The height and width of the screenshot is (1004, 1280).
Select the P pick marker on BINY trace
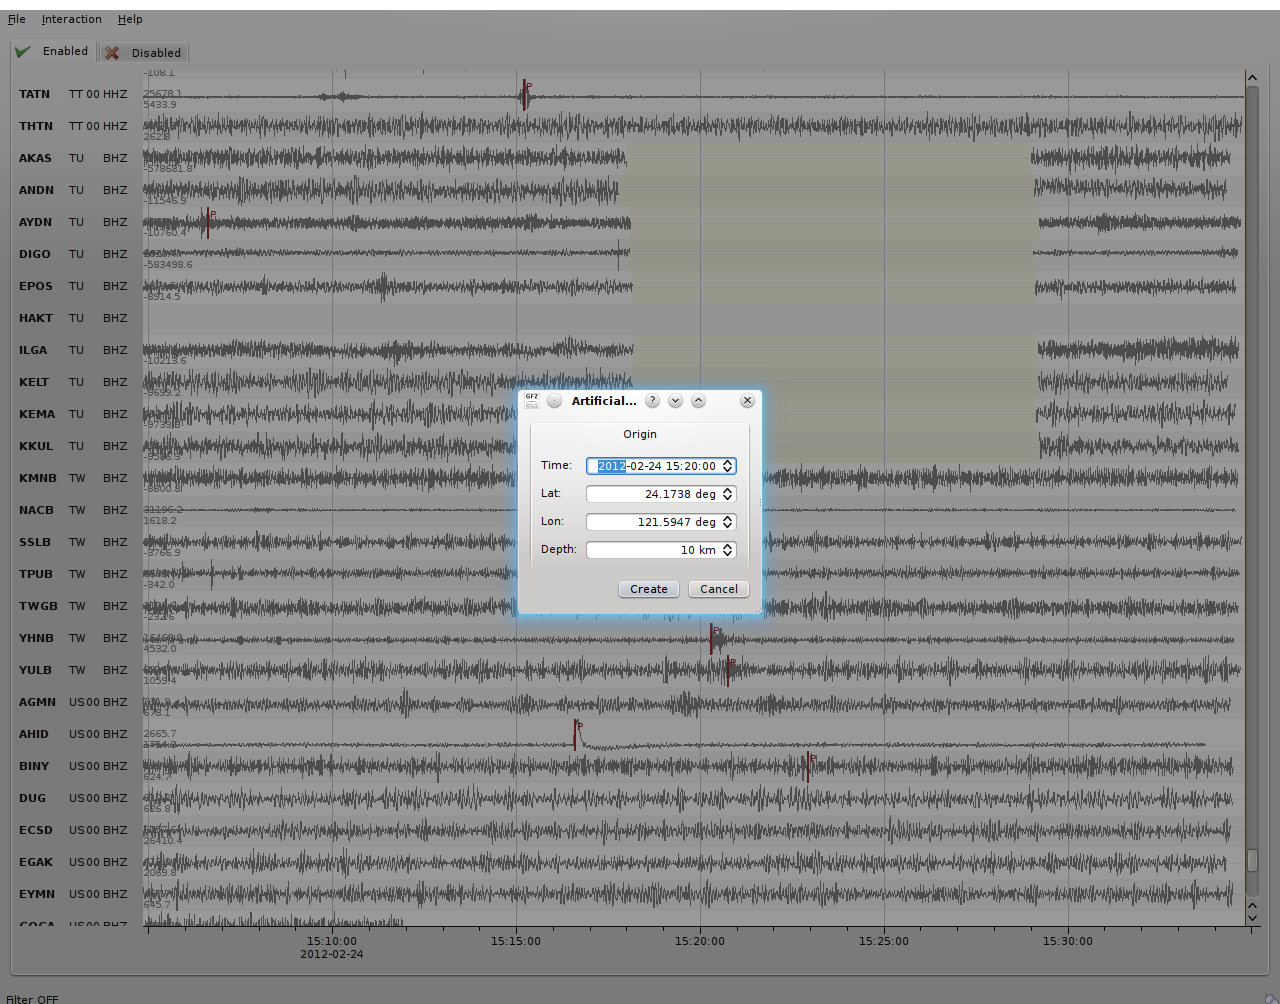pyautogui.click(x=808, y=767)
